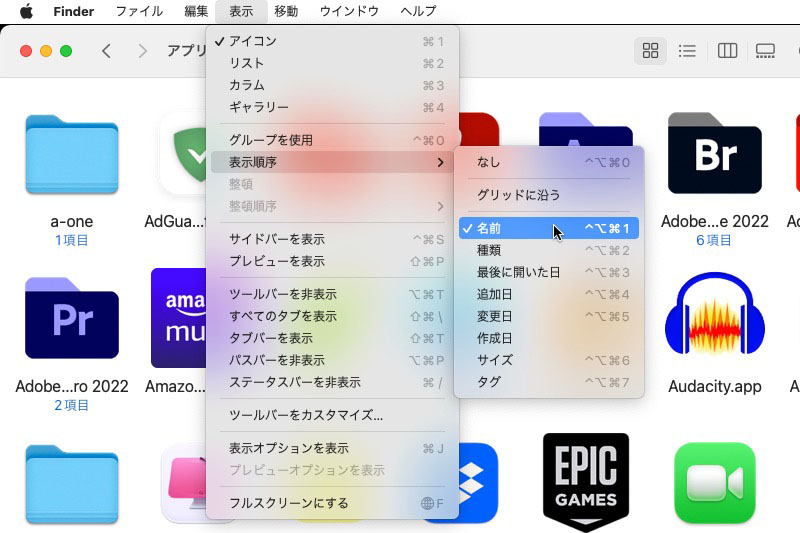Show sidebar via サイドバーを表示
The height and width of the screenshot is (533, 800).
pos(332,239)
